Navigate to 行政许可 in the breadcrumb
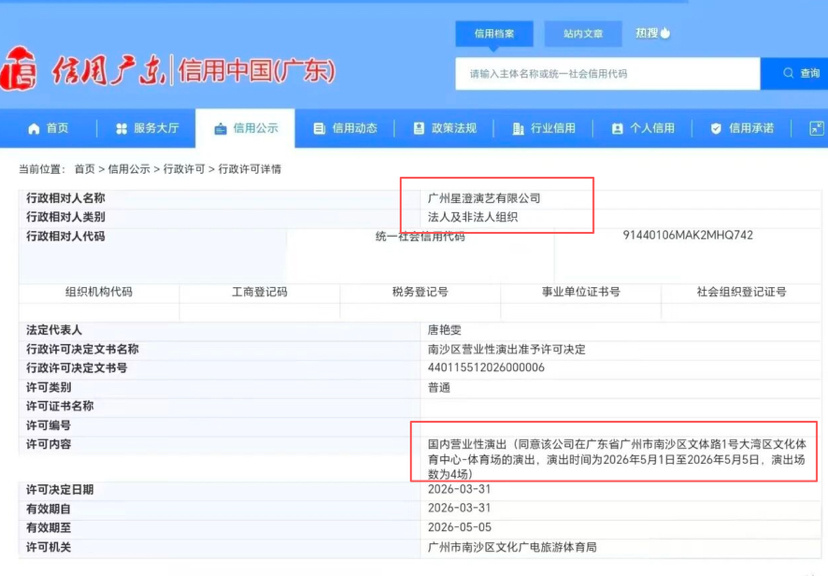828x576 pixels. pos(184,169)
